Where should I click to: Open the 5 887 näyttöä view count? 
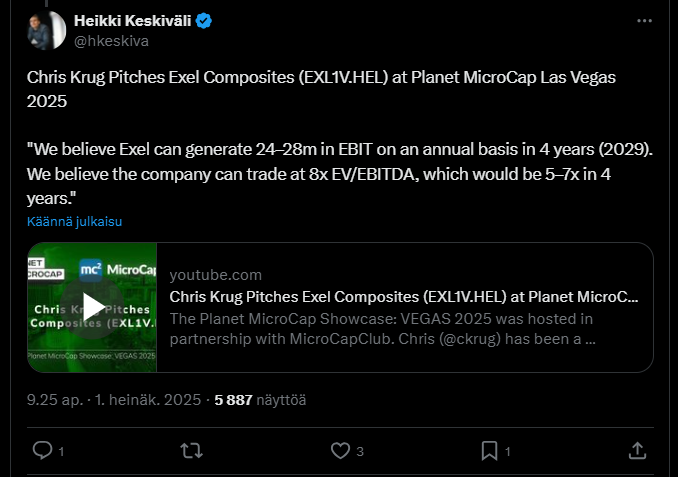(260, 400)
